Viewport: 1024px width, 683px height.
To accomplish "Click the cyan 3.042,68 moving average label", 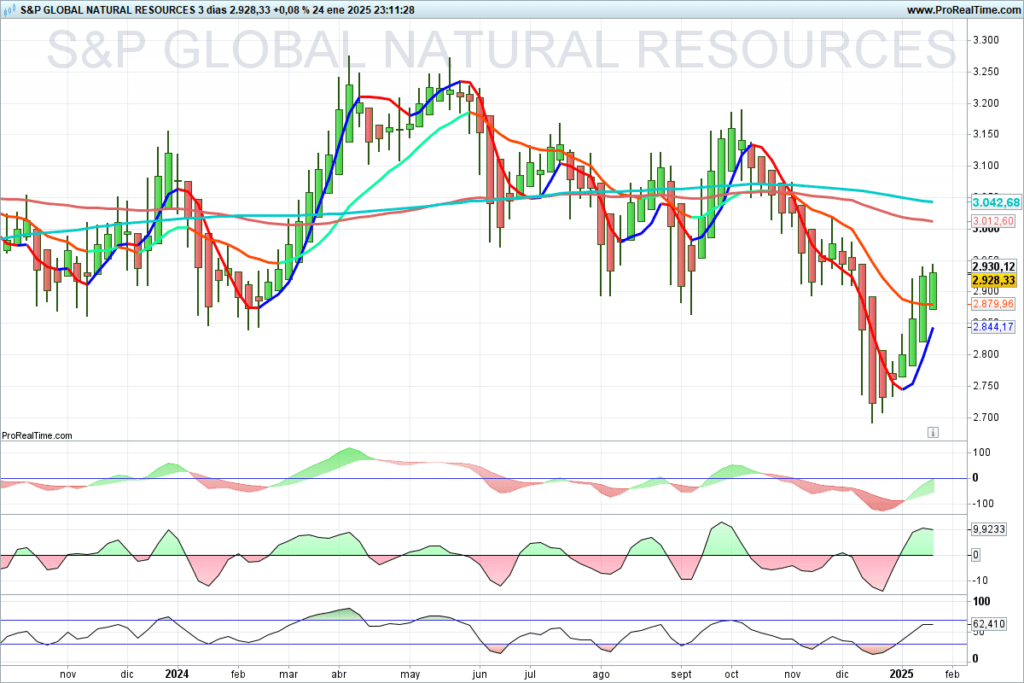I will pyautogui.click(x=996, y=202).
